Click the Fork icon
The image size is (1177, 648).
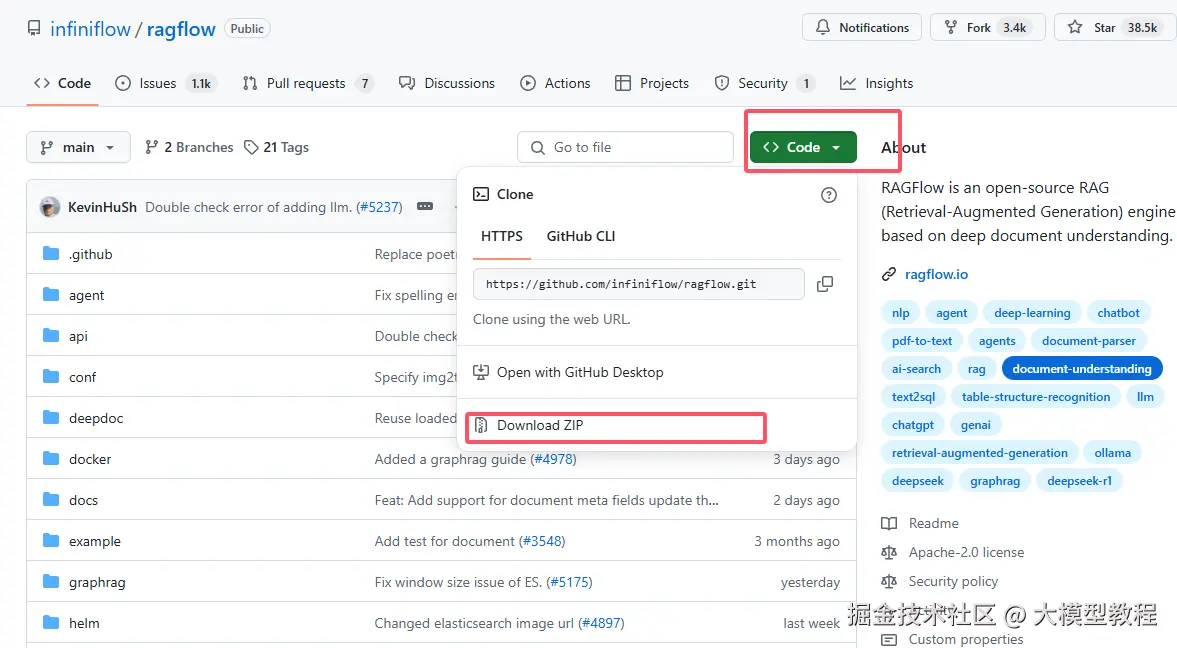[951, 27]
